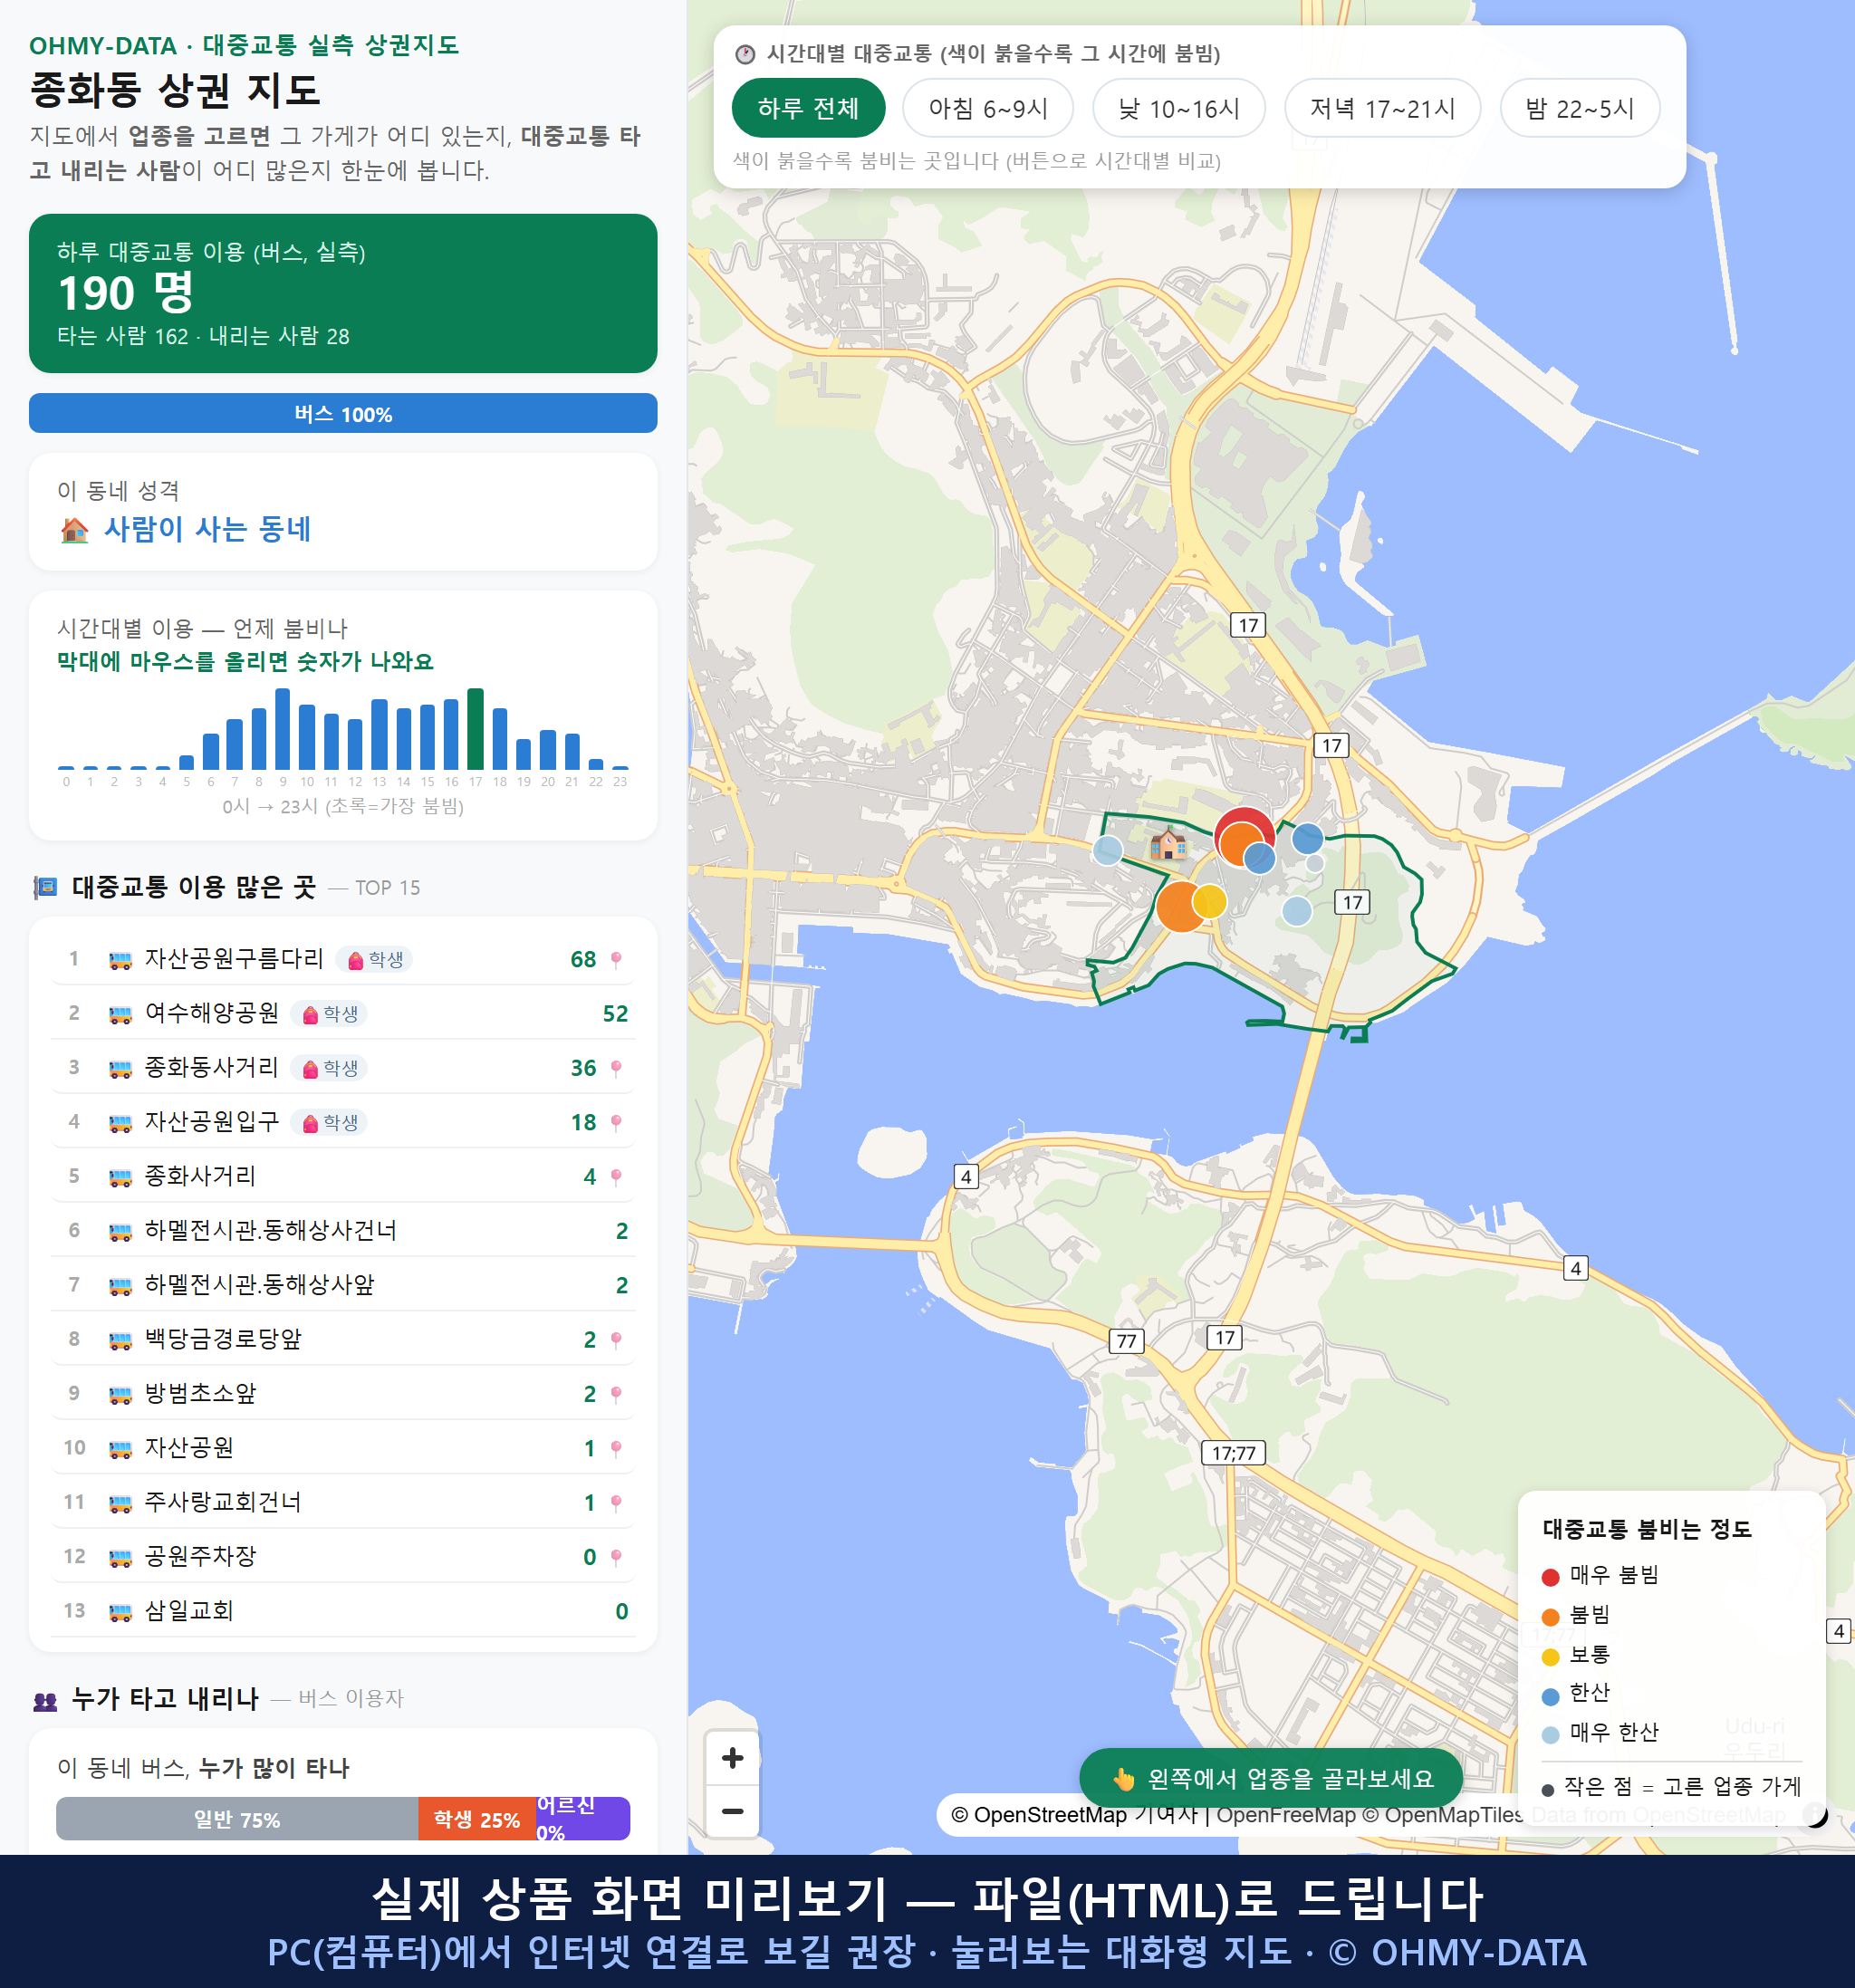Screen dimensions: 1855x1988
Task: Click the 17시 green peak bar
Action: coord(476,728)
